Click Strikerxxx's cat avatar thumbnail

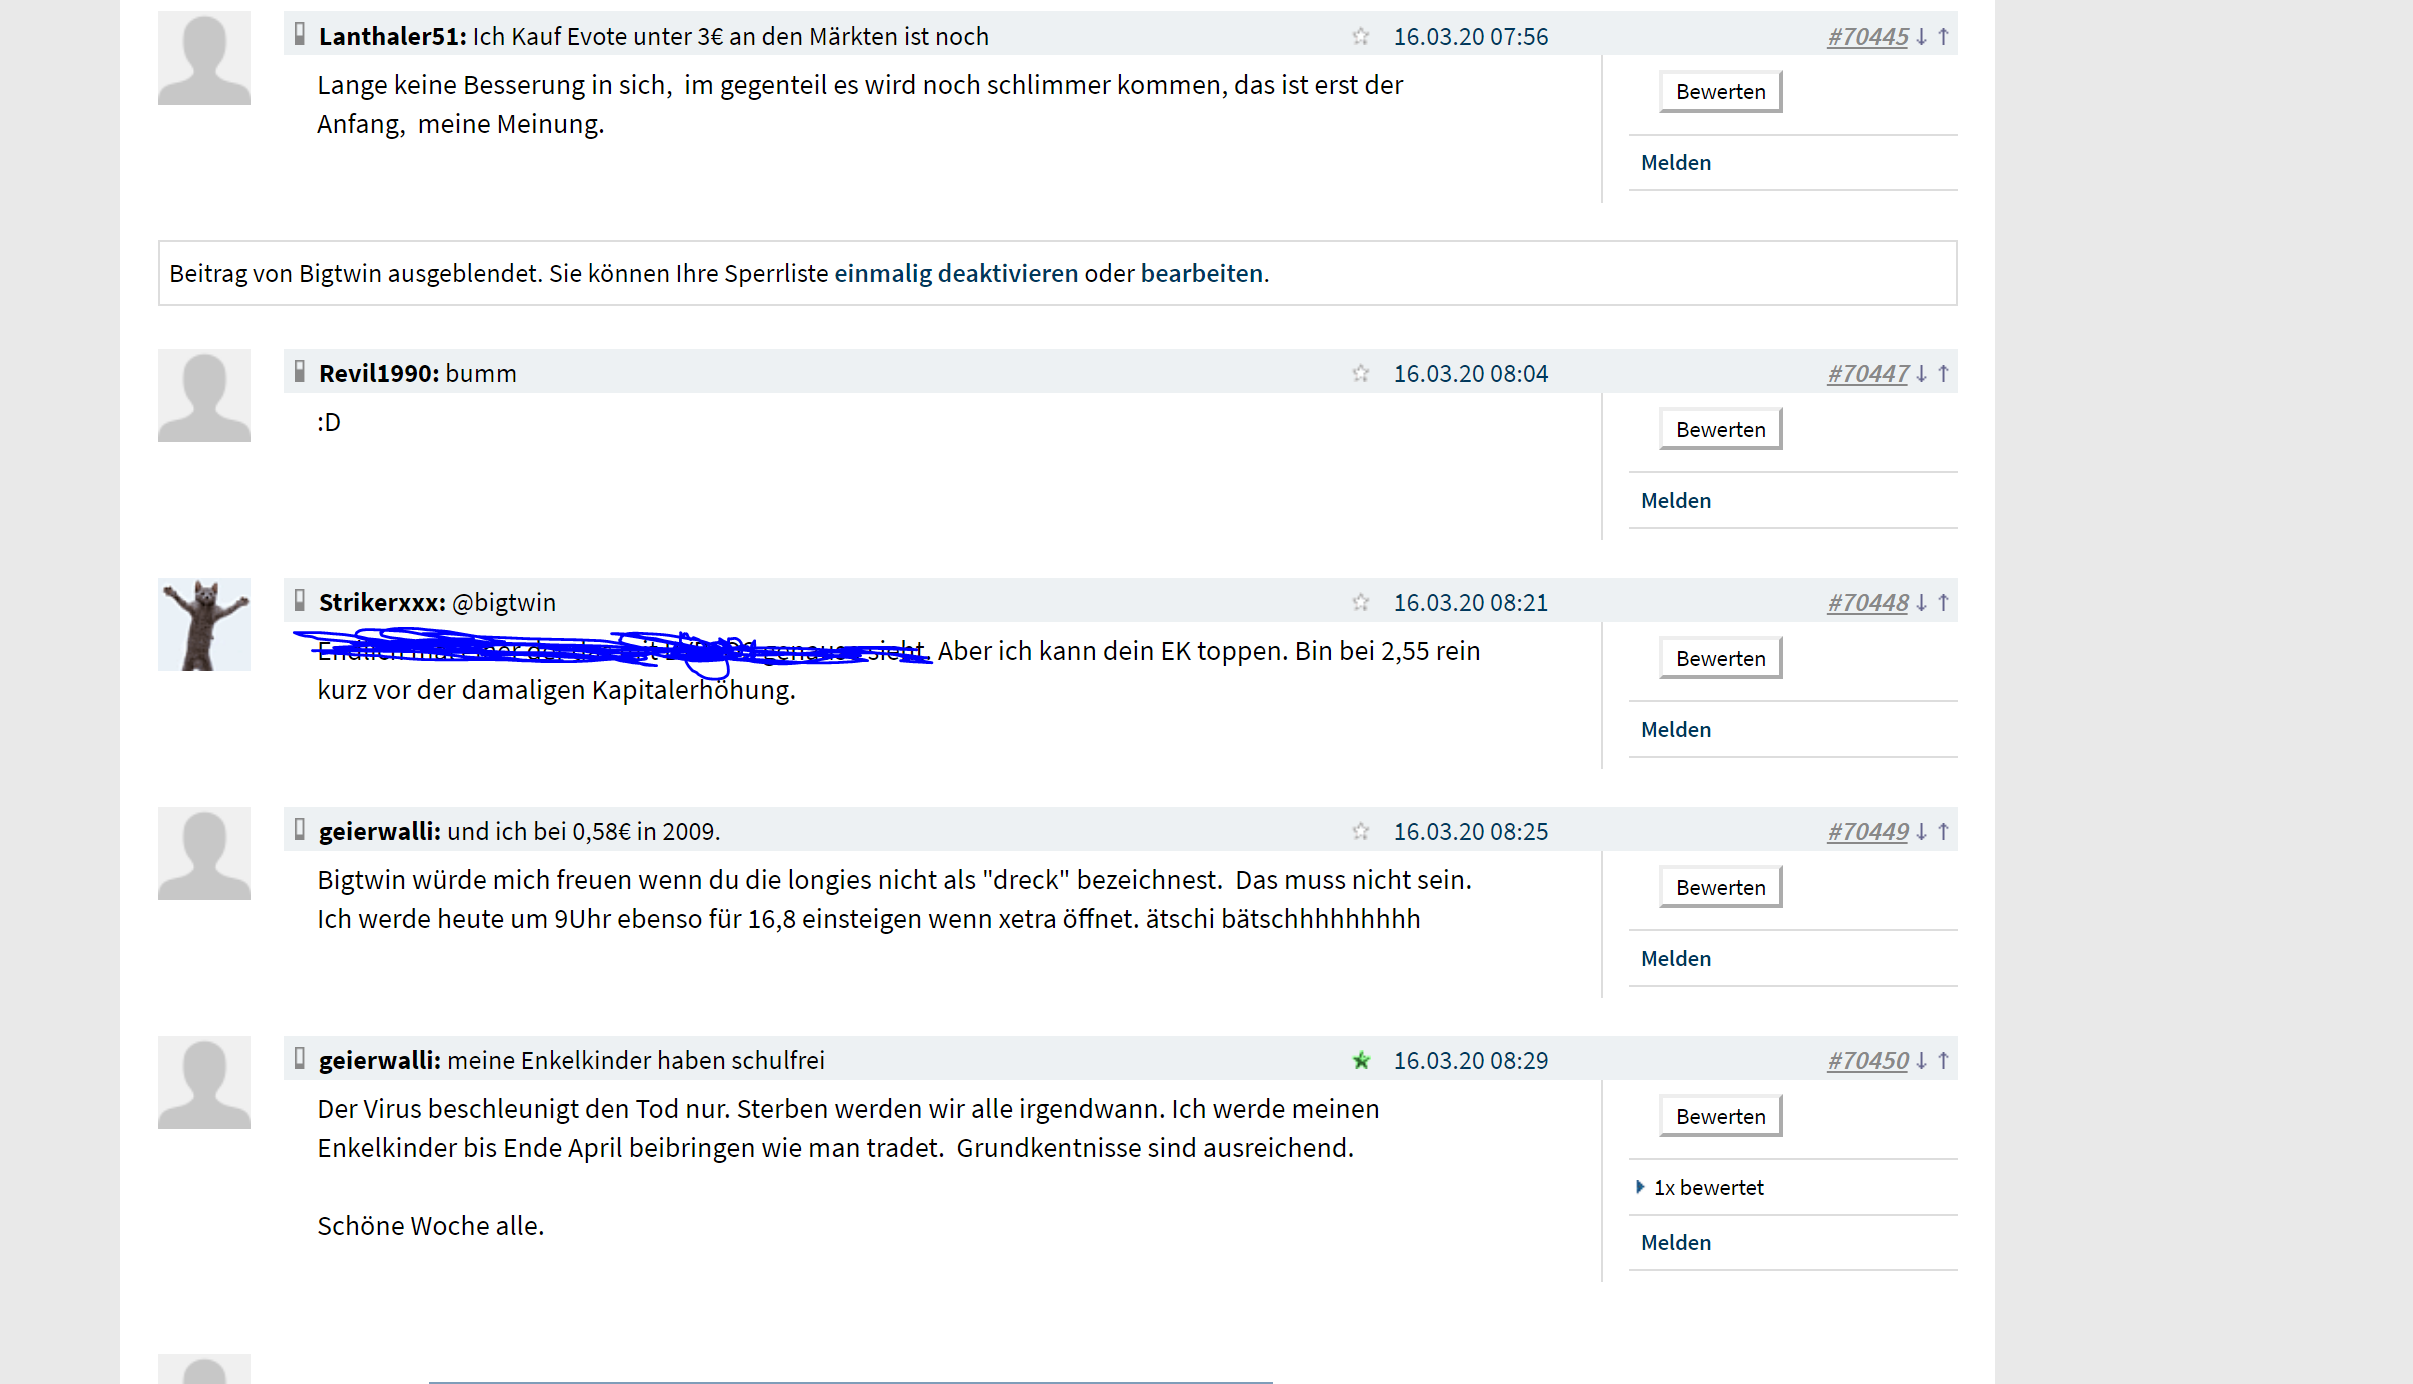[x=204, y=625]
